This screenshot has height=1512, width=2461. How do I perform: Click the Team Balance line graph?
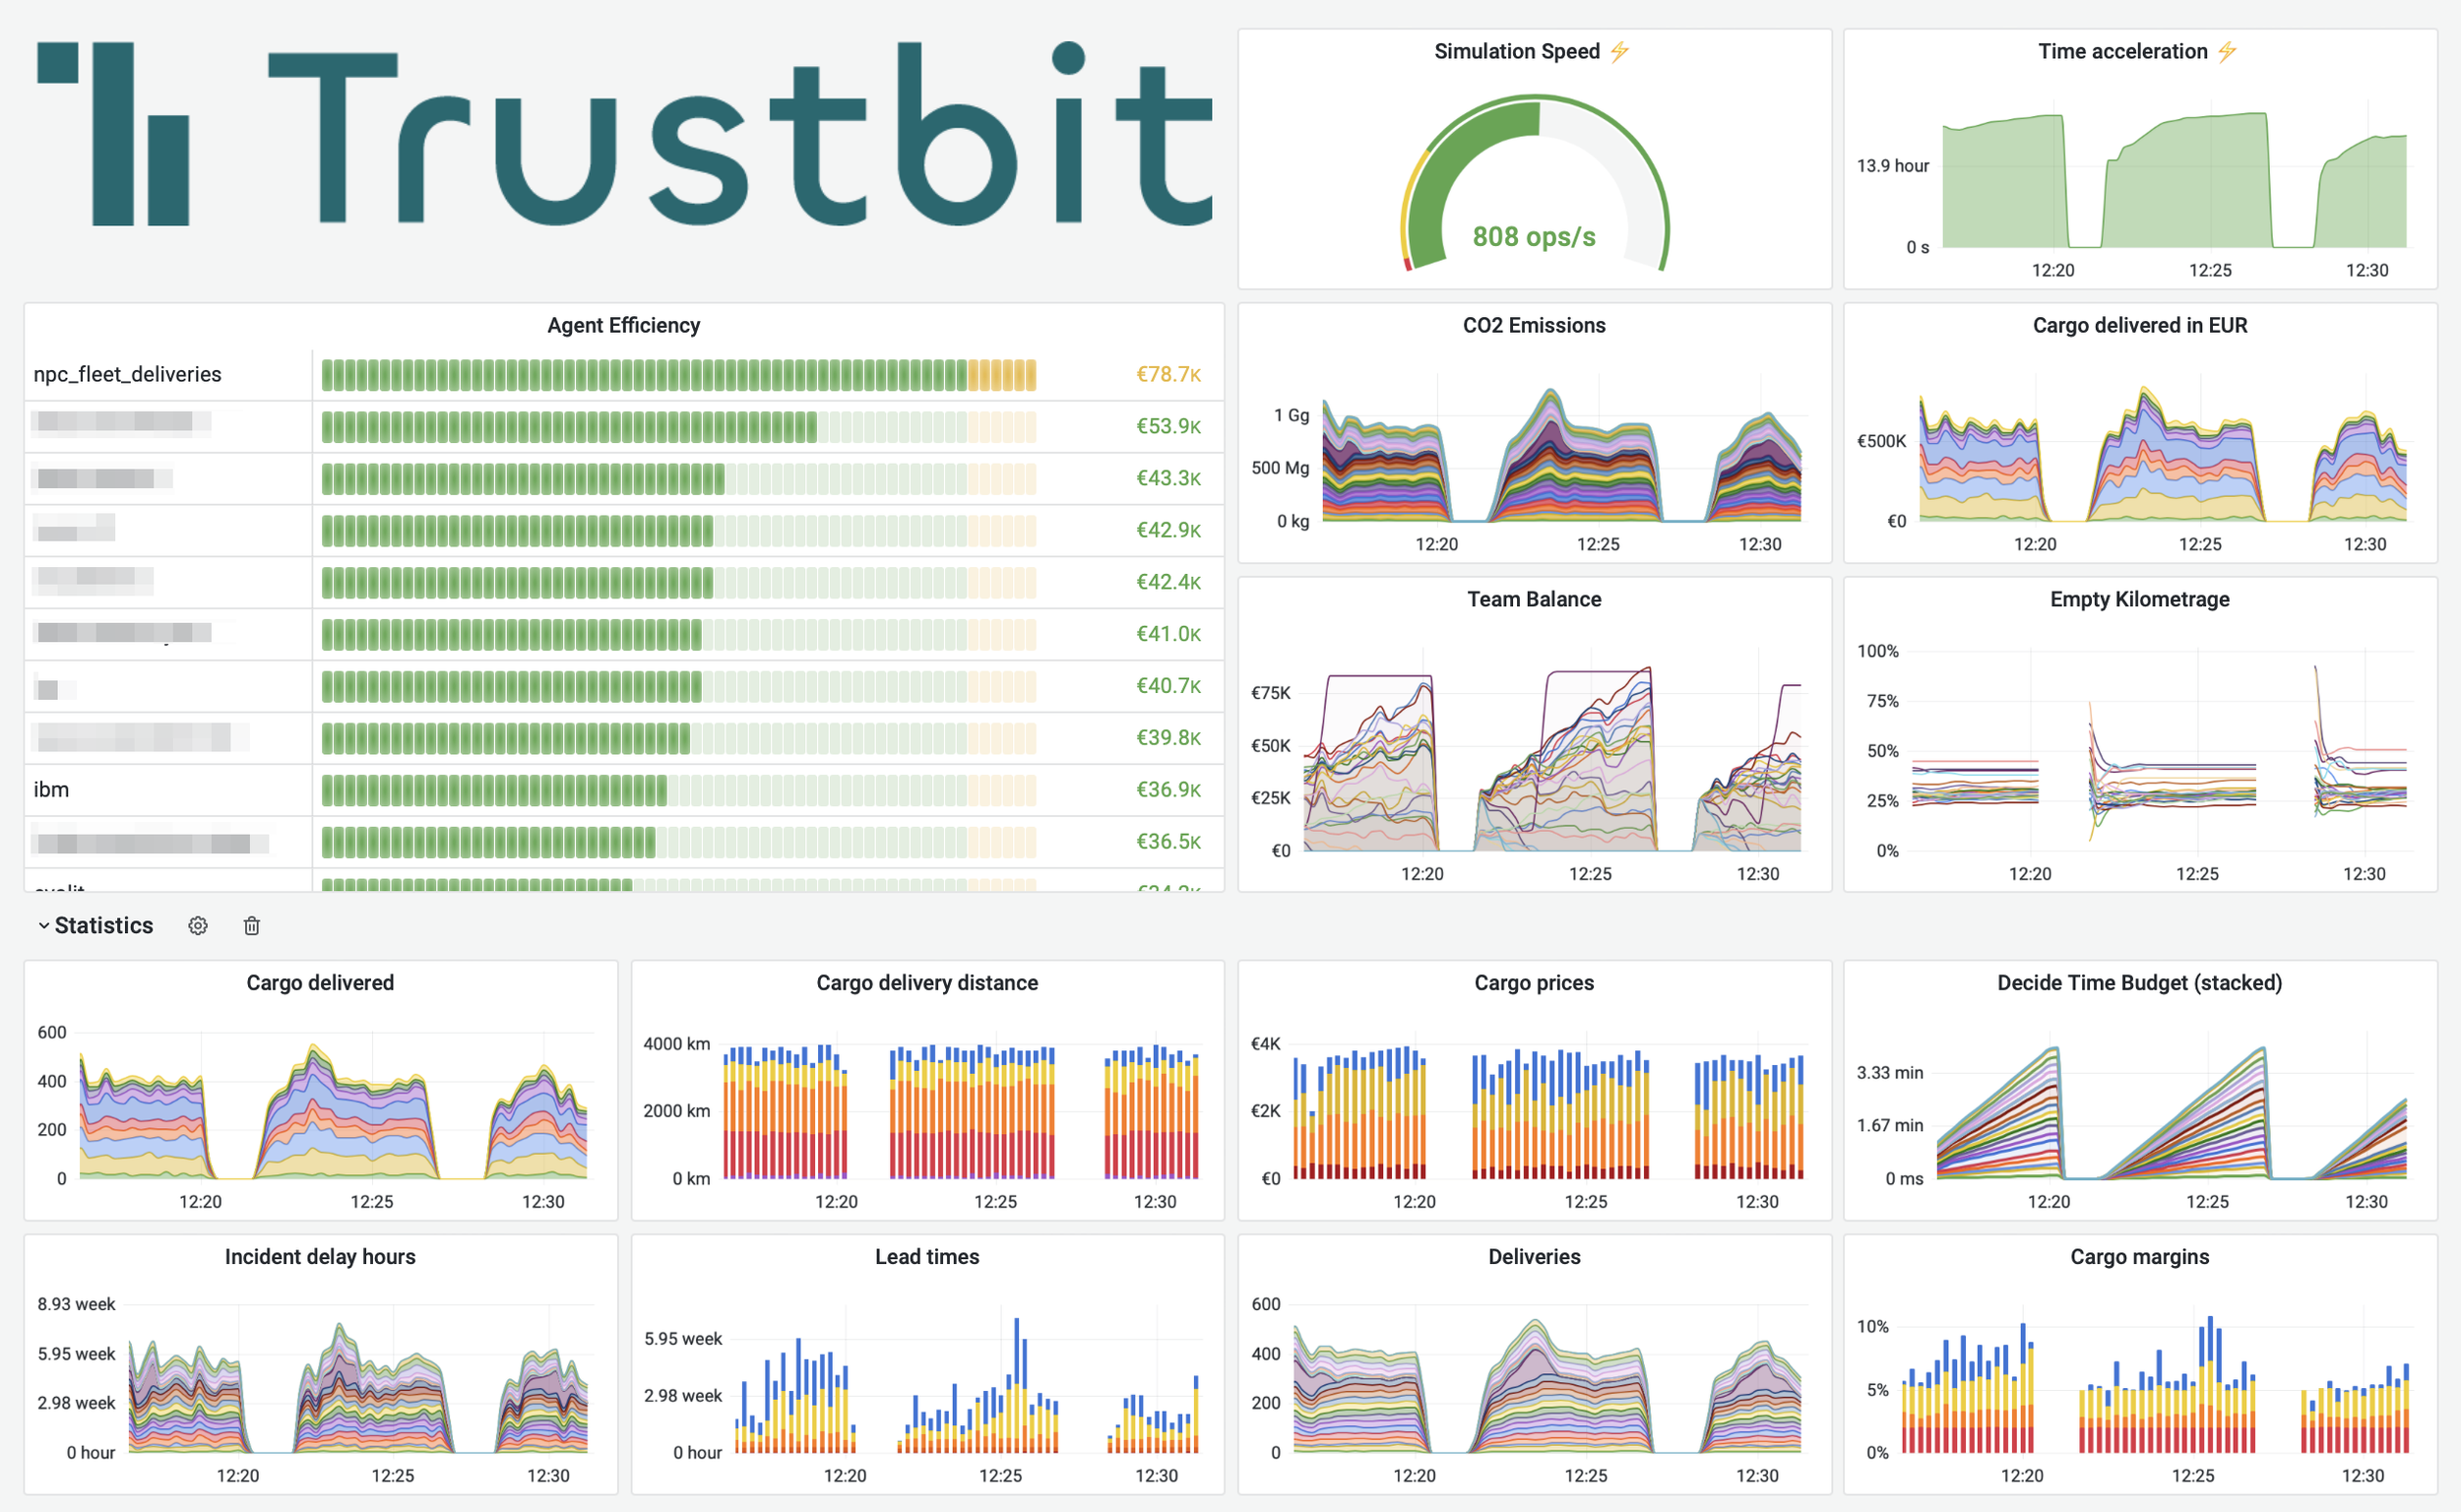pyautogui.click(x=1552, y=750)
